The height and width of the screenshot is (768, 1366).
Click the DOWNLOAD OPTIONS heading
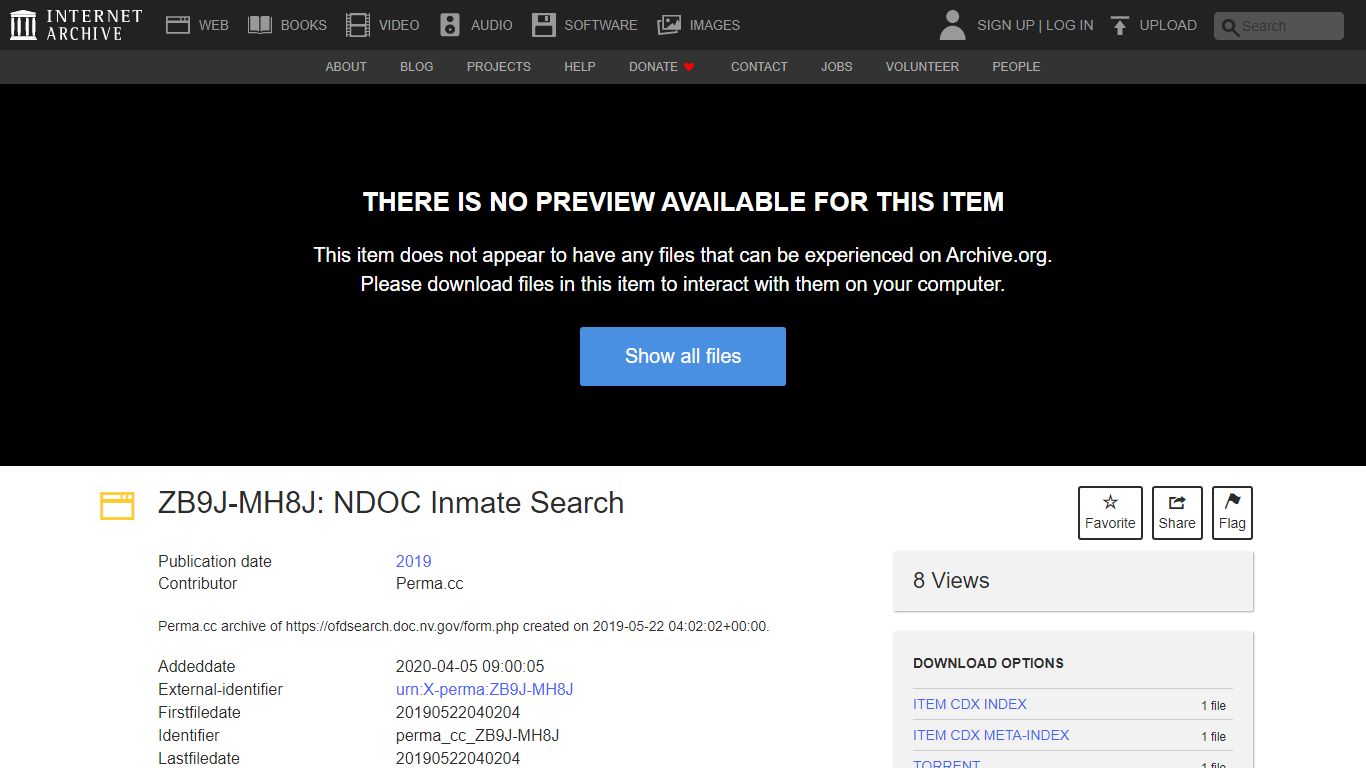(x=988, y=663)
